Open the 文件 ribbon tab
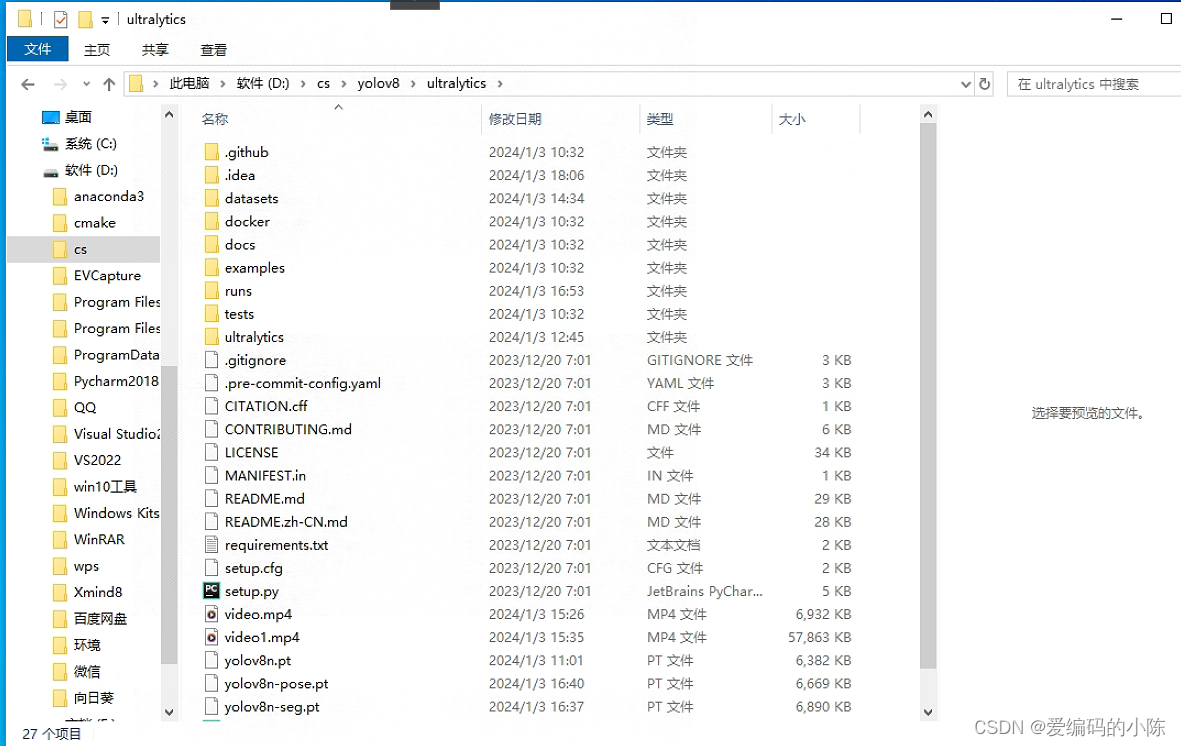 click(38, 49)
